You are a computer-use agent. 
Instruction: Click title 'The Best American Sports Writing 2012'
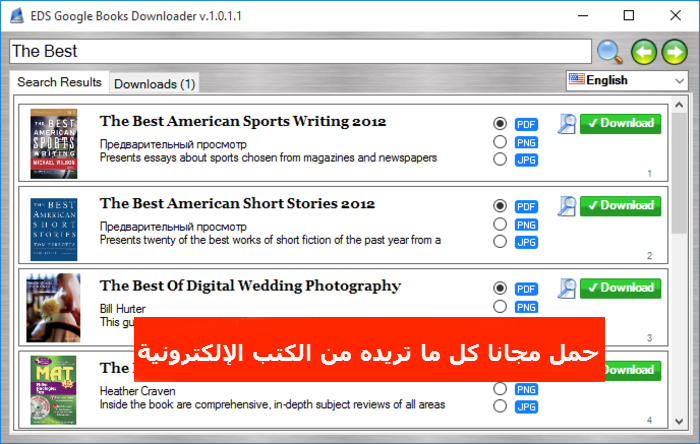(243, 121)
